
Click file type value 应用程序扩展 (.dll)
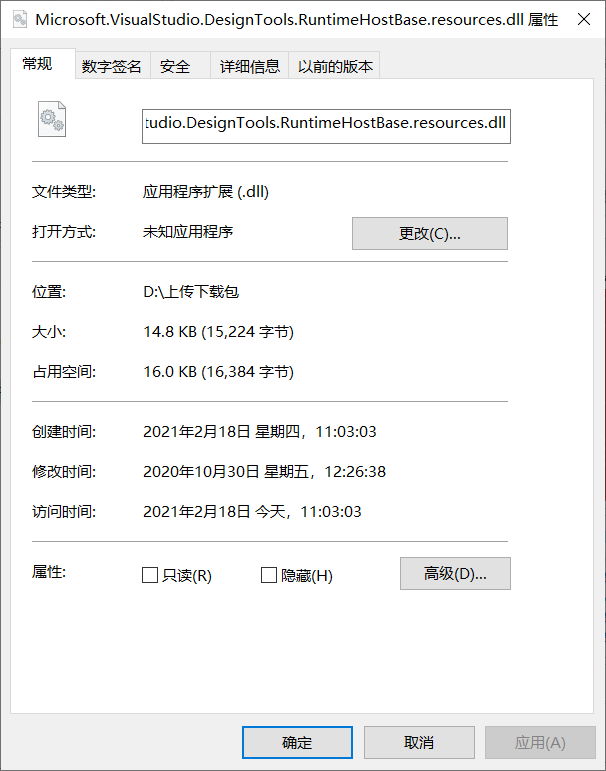(206, 192)
